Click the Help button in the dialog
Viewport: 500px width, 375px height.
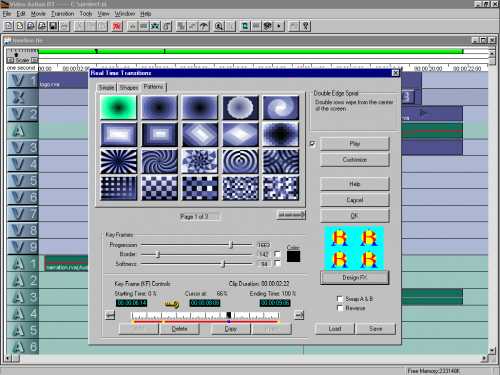(x=354, y=184)
